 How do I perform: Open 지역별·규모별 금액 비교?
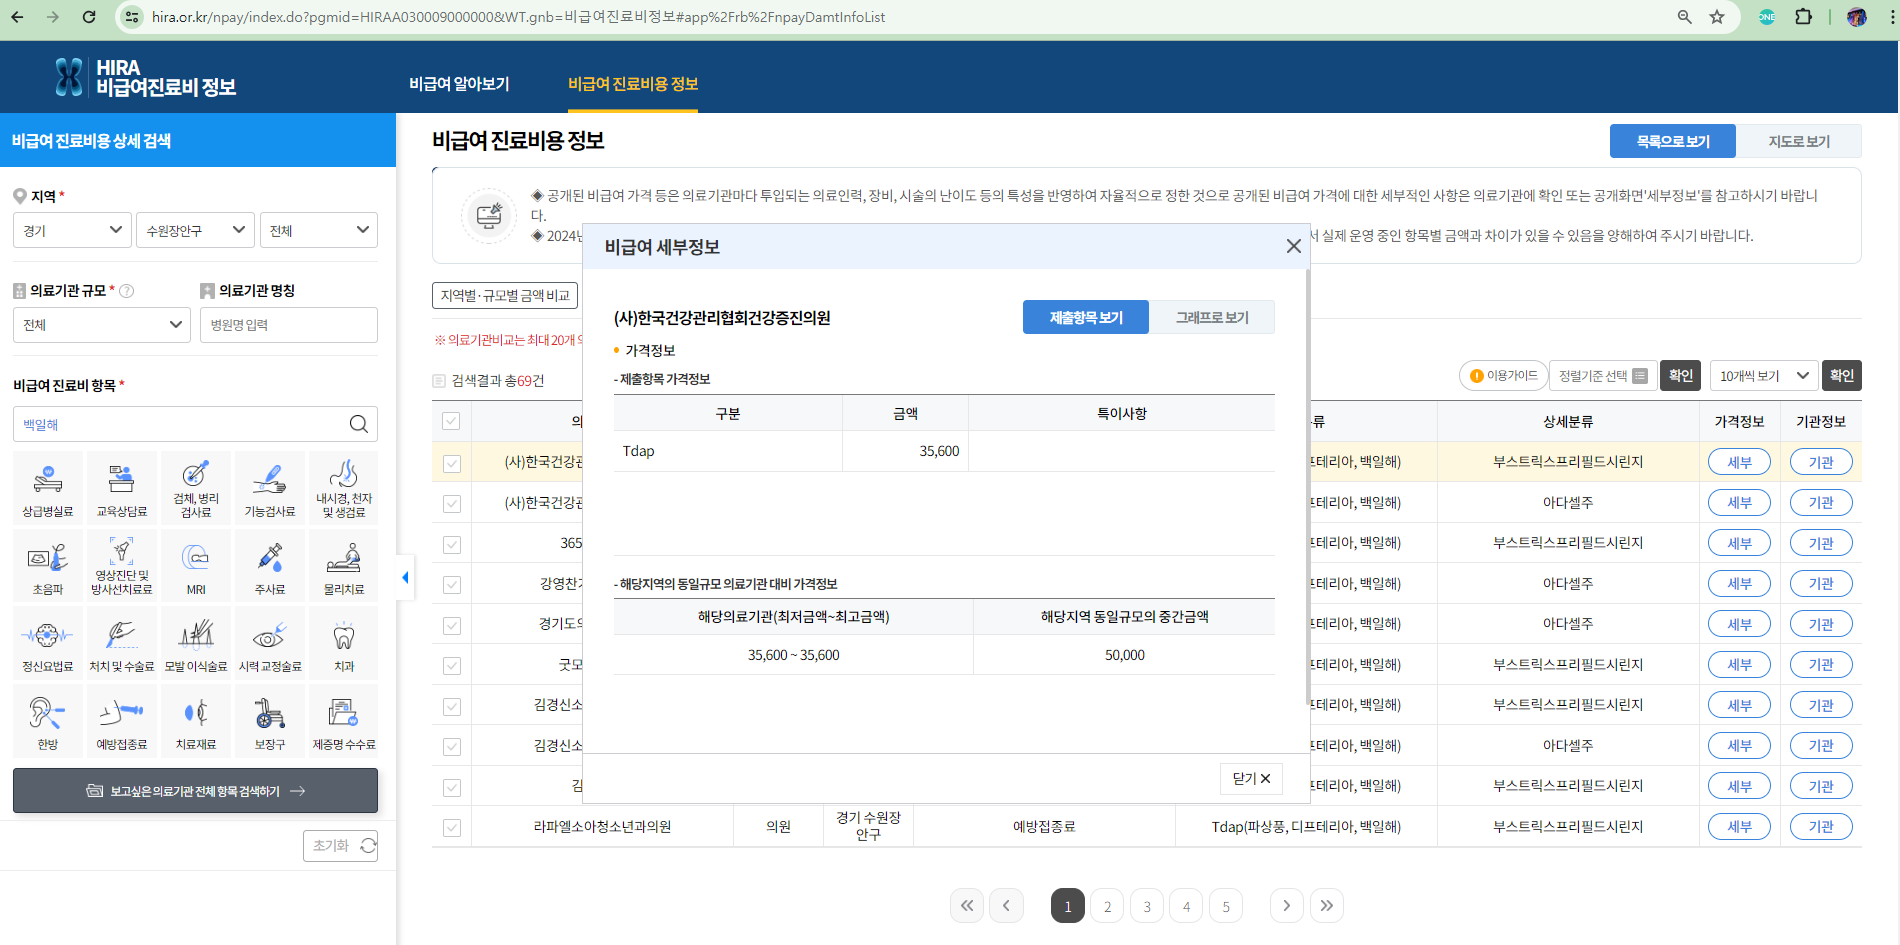coord(505,295)
